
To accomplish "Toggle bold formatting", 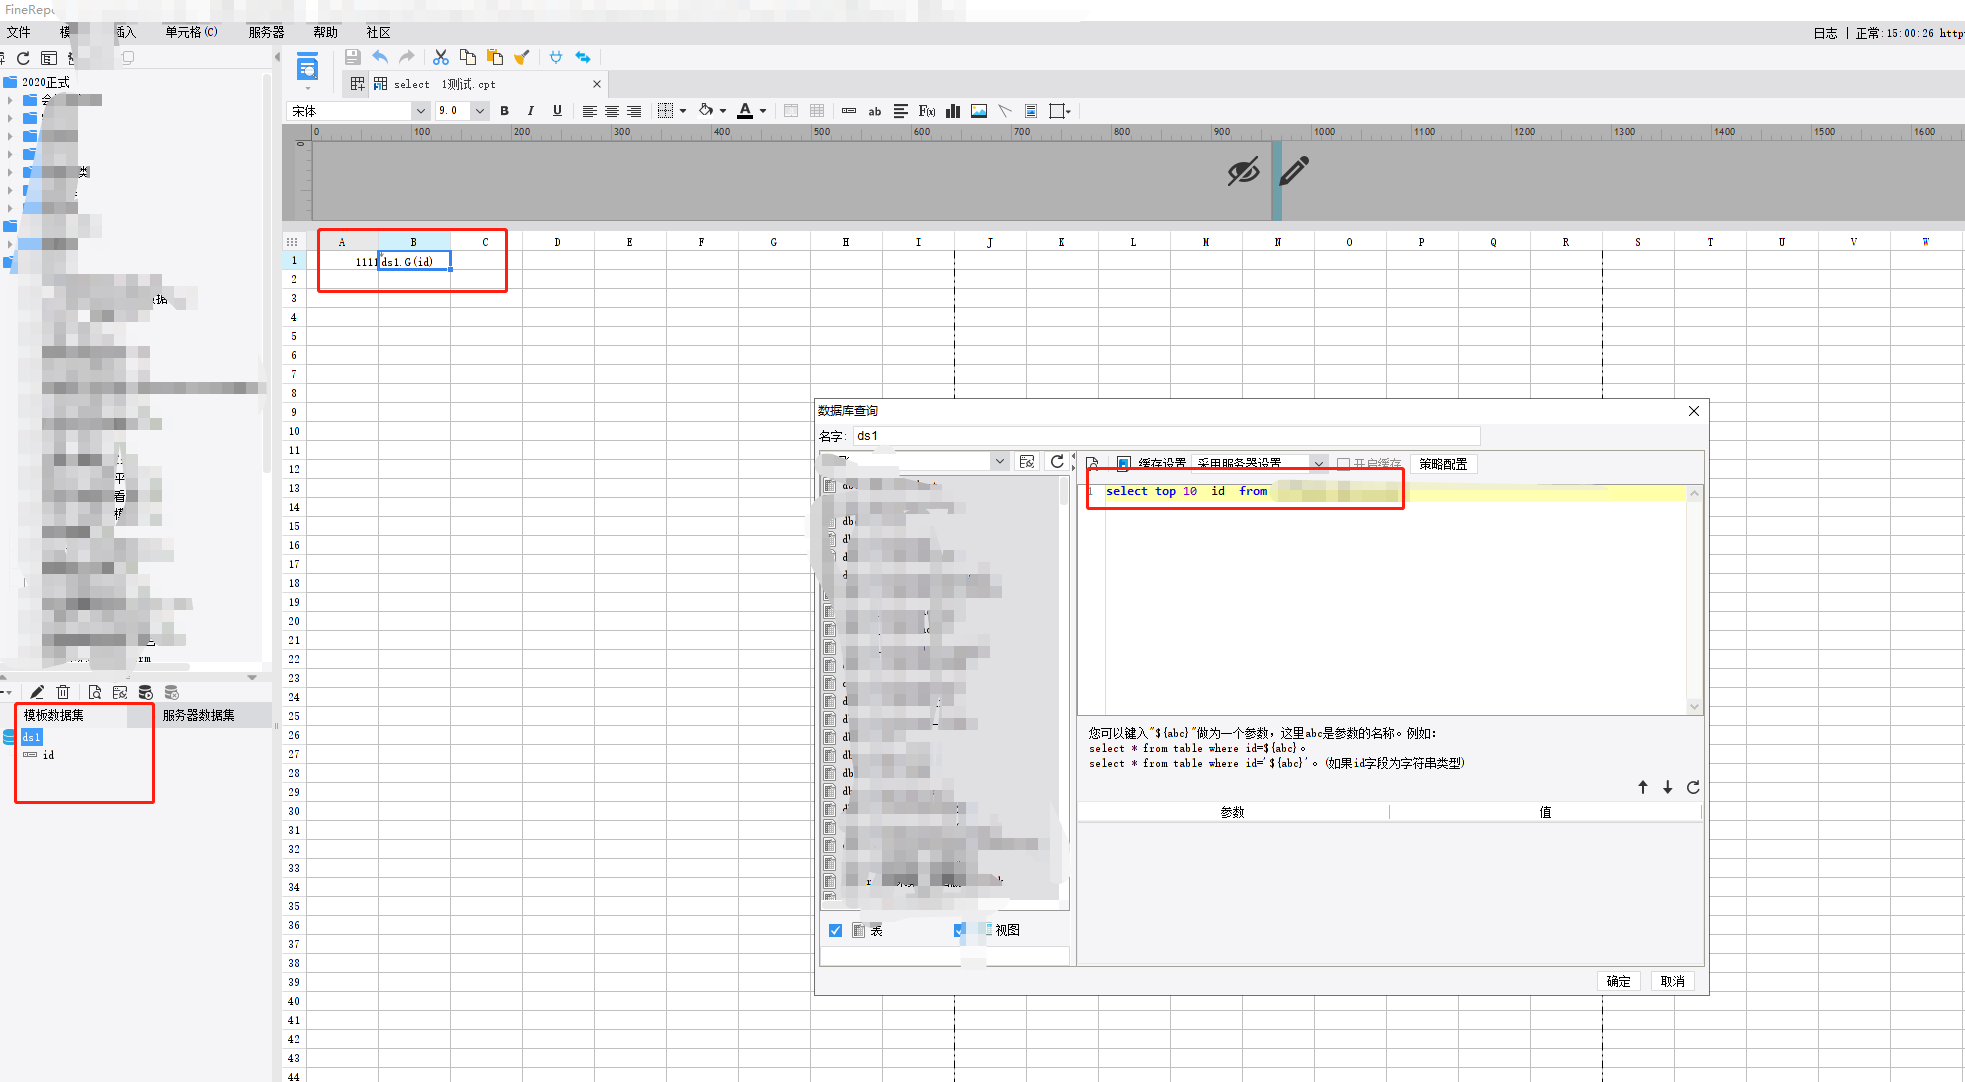I will coord(504,111).
